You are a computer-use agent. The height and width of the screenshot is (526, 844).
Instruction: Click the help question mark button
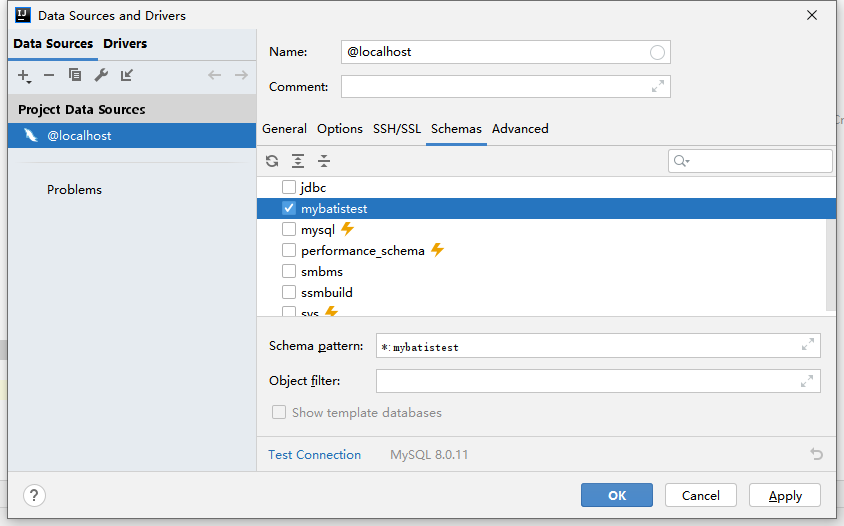[x=34, y=495]
